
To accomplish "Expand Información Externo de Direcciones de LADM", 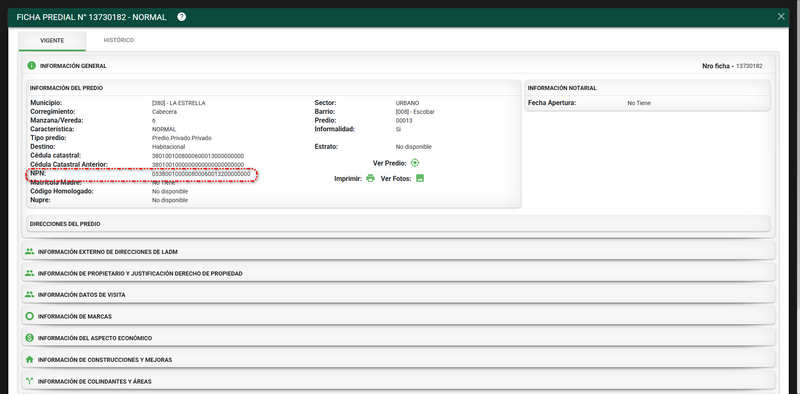I will [x=398, y=252].
